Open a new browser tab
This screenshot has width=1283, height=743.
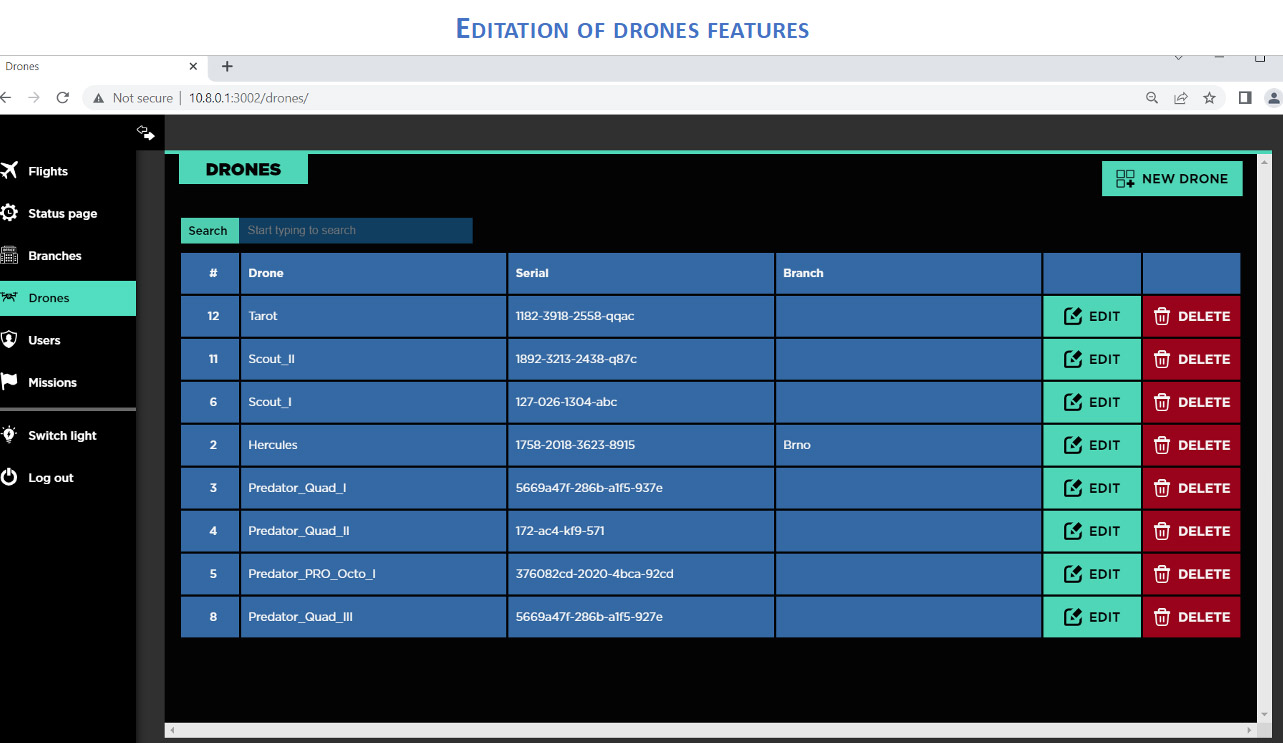click(x=227, y=66)
